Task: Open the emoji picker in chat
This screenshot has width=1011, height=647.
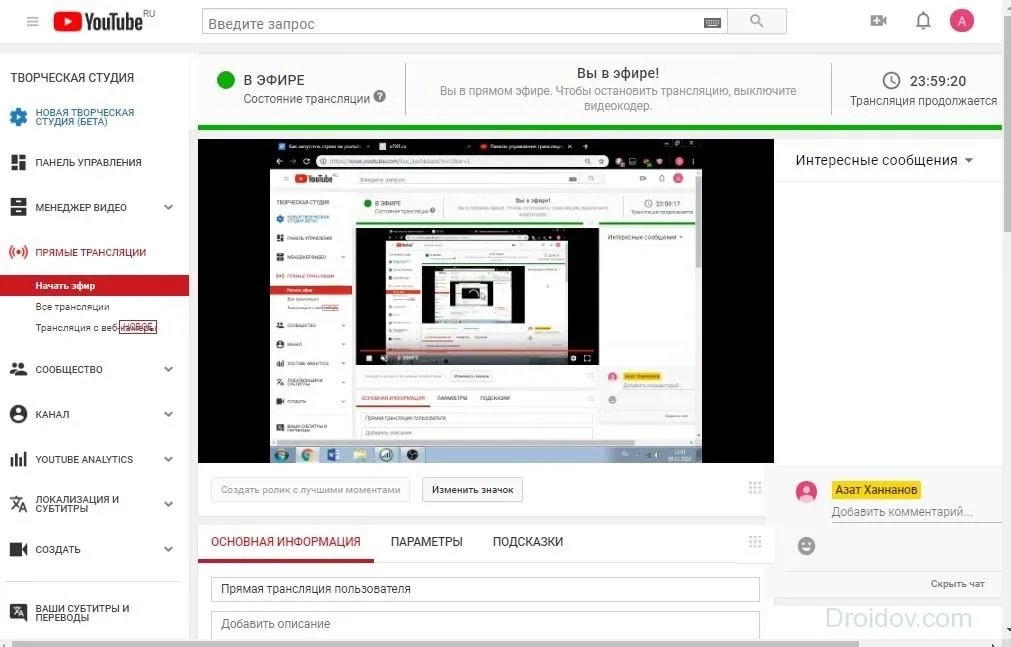Action: coord(806,546)
